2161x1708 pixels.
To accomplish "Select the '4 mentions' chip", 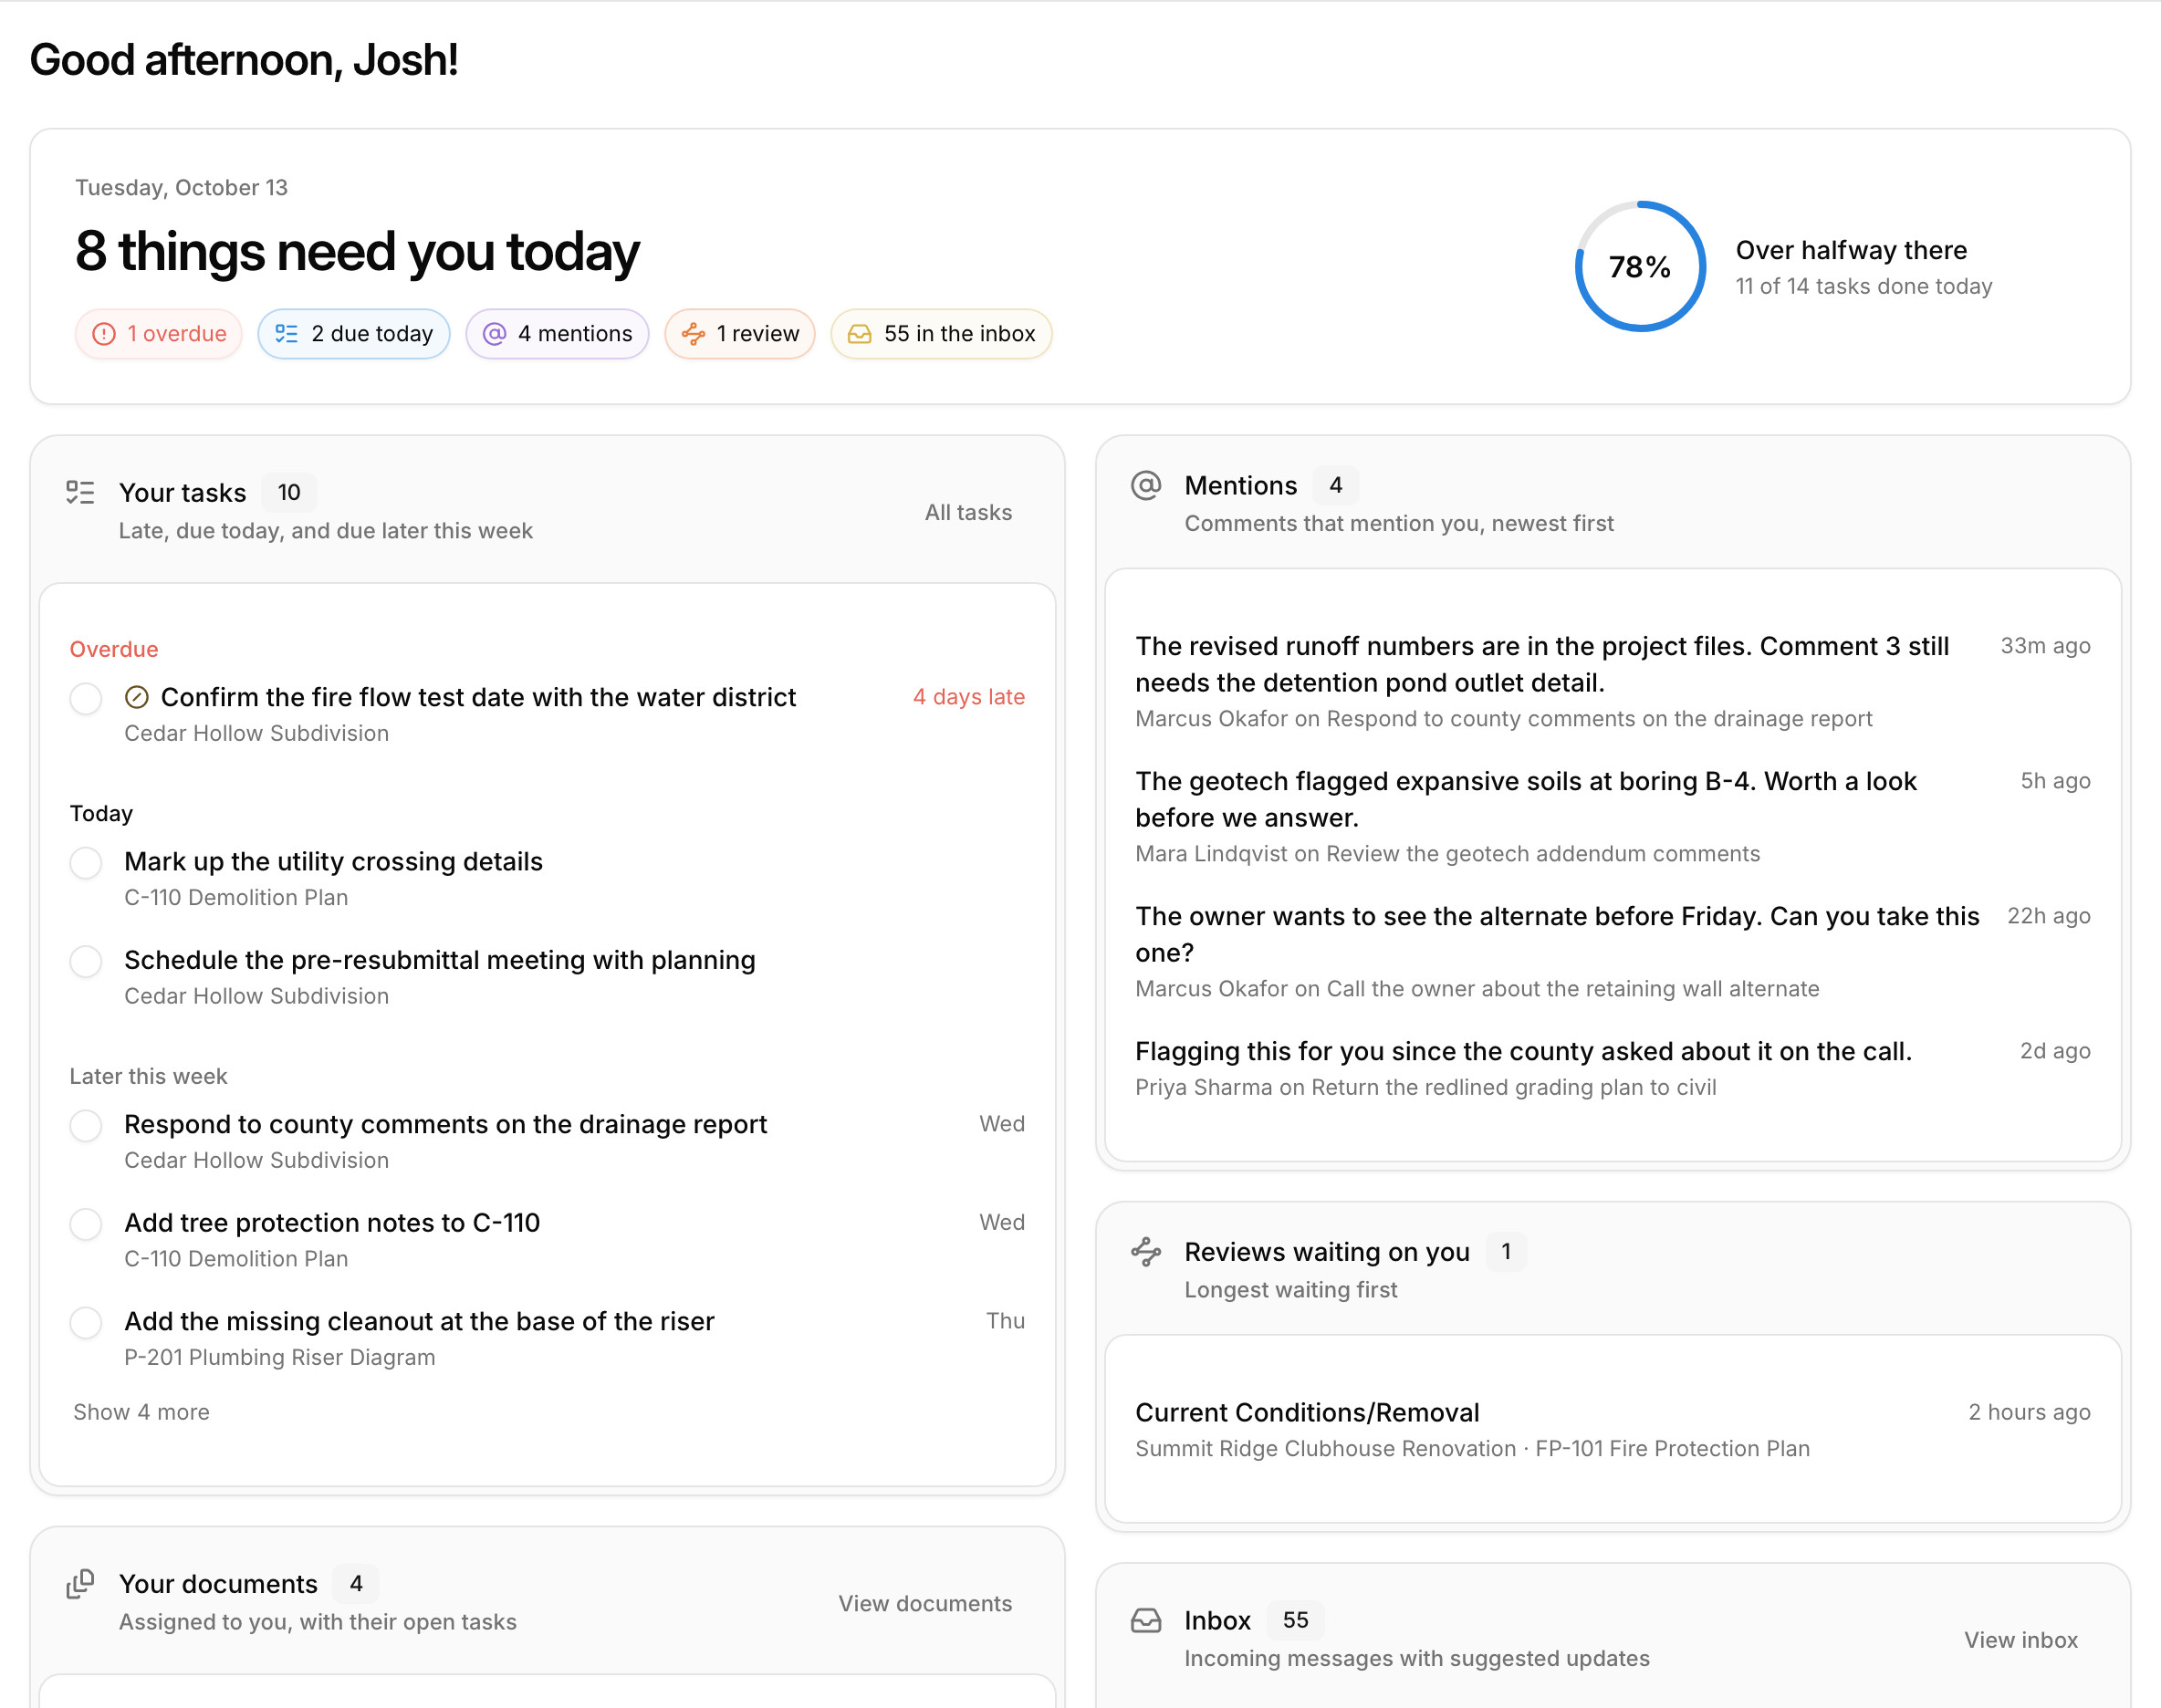I will (558, 334).
